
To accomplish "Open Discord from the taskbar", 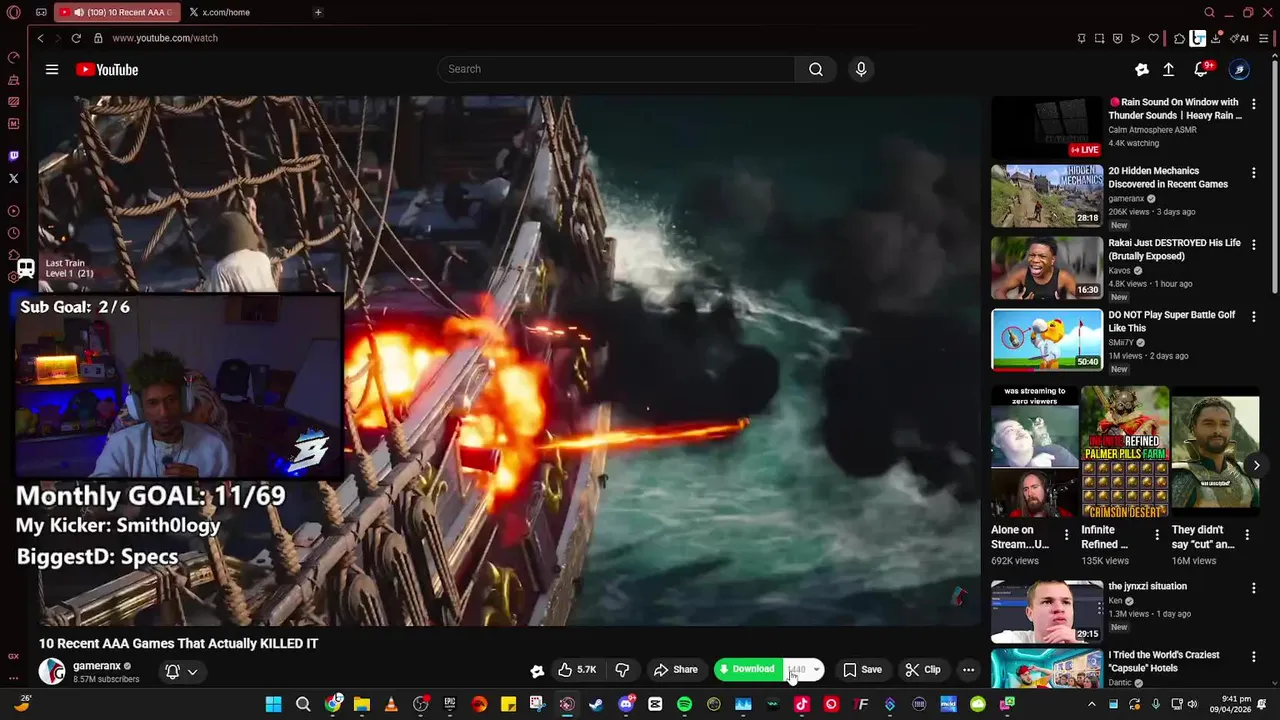I will click(626, 704).
